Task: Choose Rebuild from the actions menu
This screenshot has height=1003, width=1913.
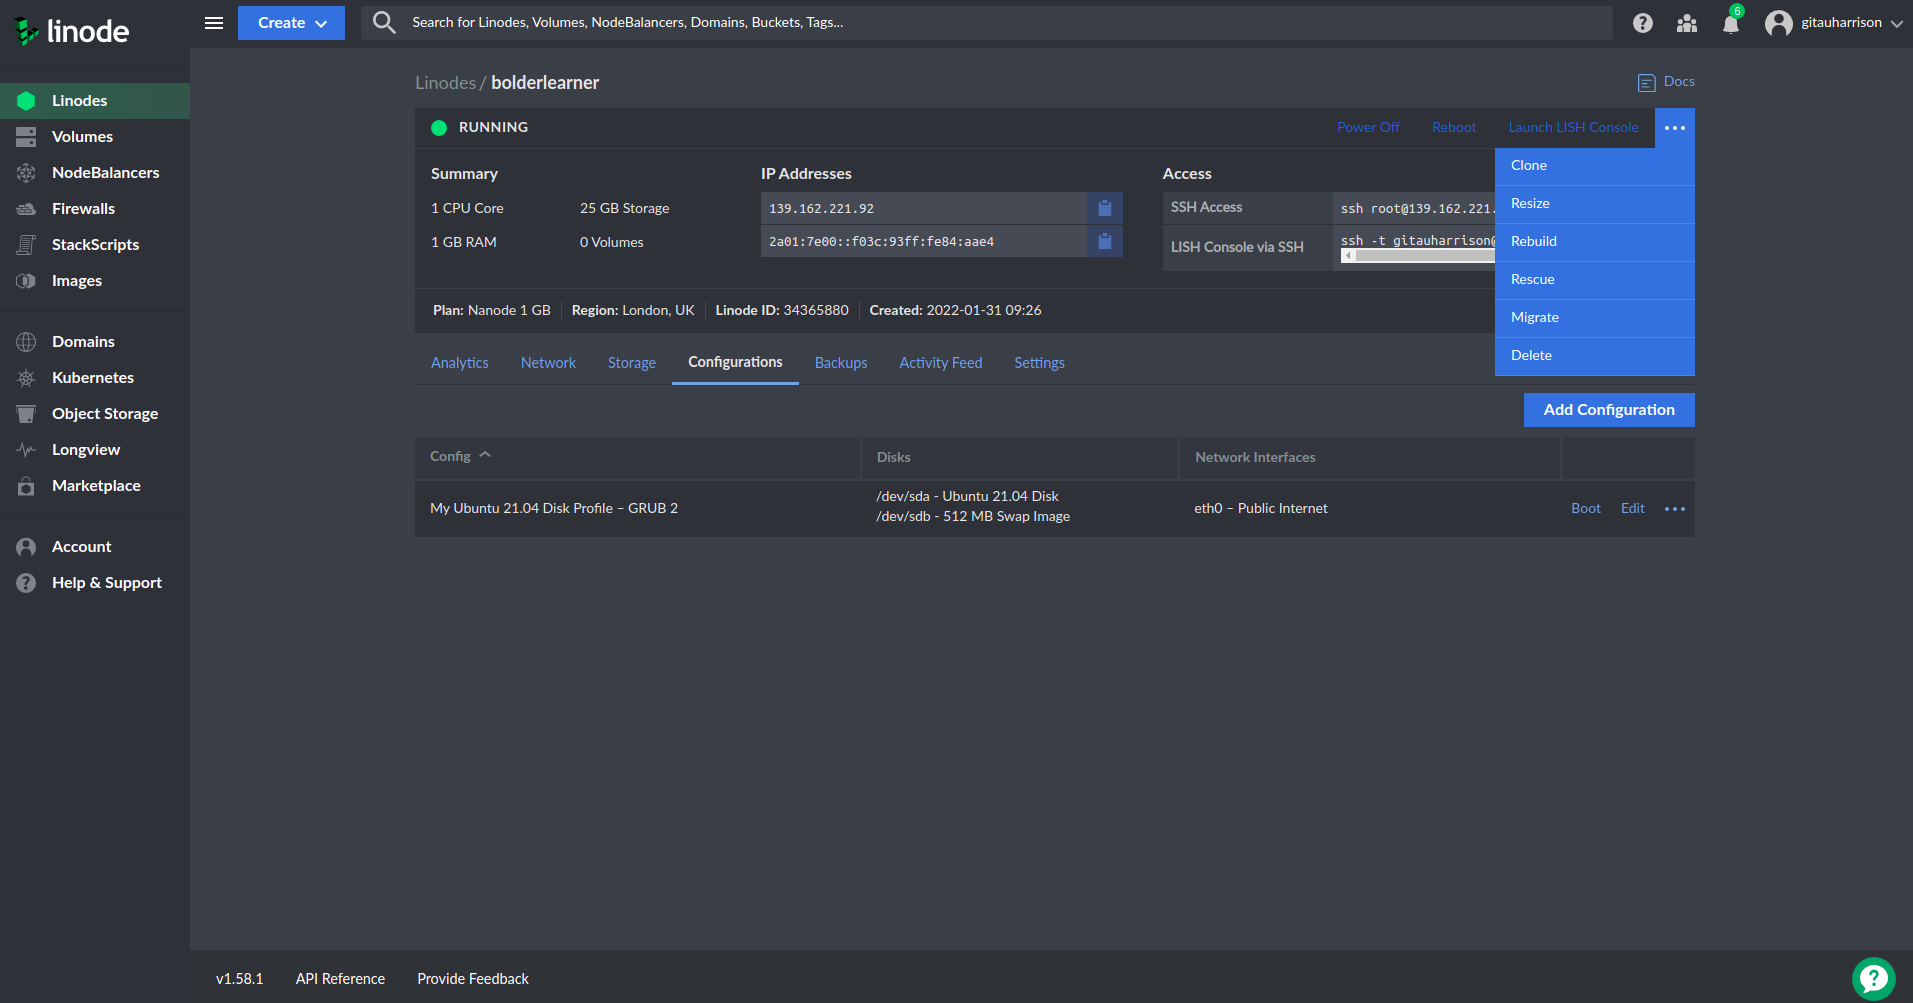Action: click(x=1595, y=242)
